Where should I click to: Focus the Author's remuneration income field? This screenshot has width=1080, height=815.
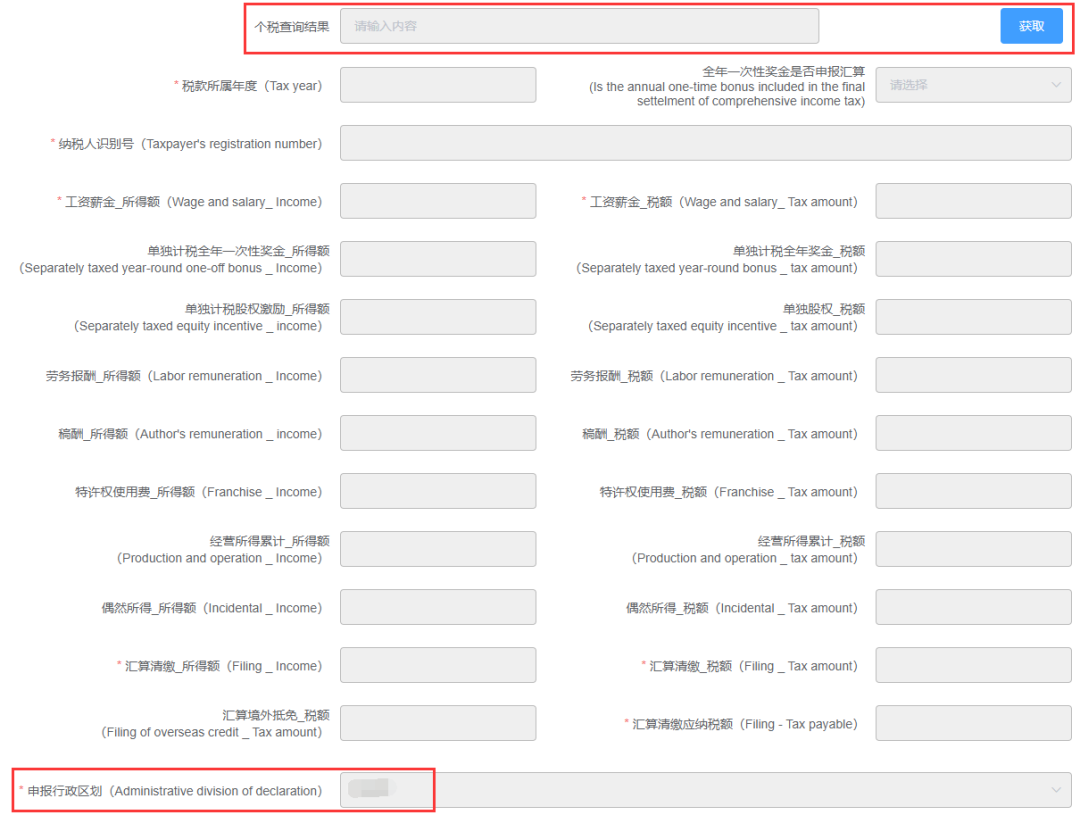[x=438, y=433]
